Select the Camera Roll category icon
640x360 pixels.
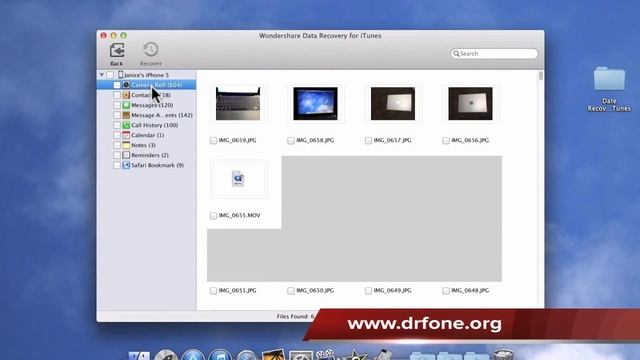pyautogui.click(x=126, y=85)
